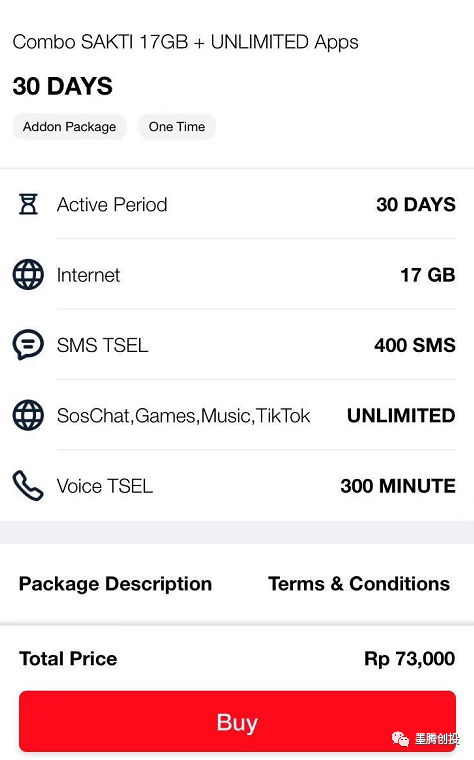Viewport: 474px width, 760px height.
Task: Select the One Time tag
Action: click(177, 127)
